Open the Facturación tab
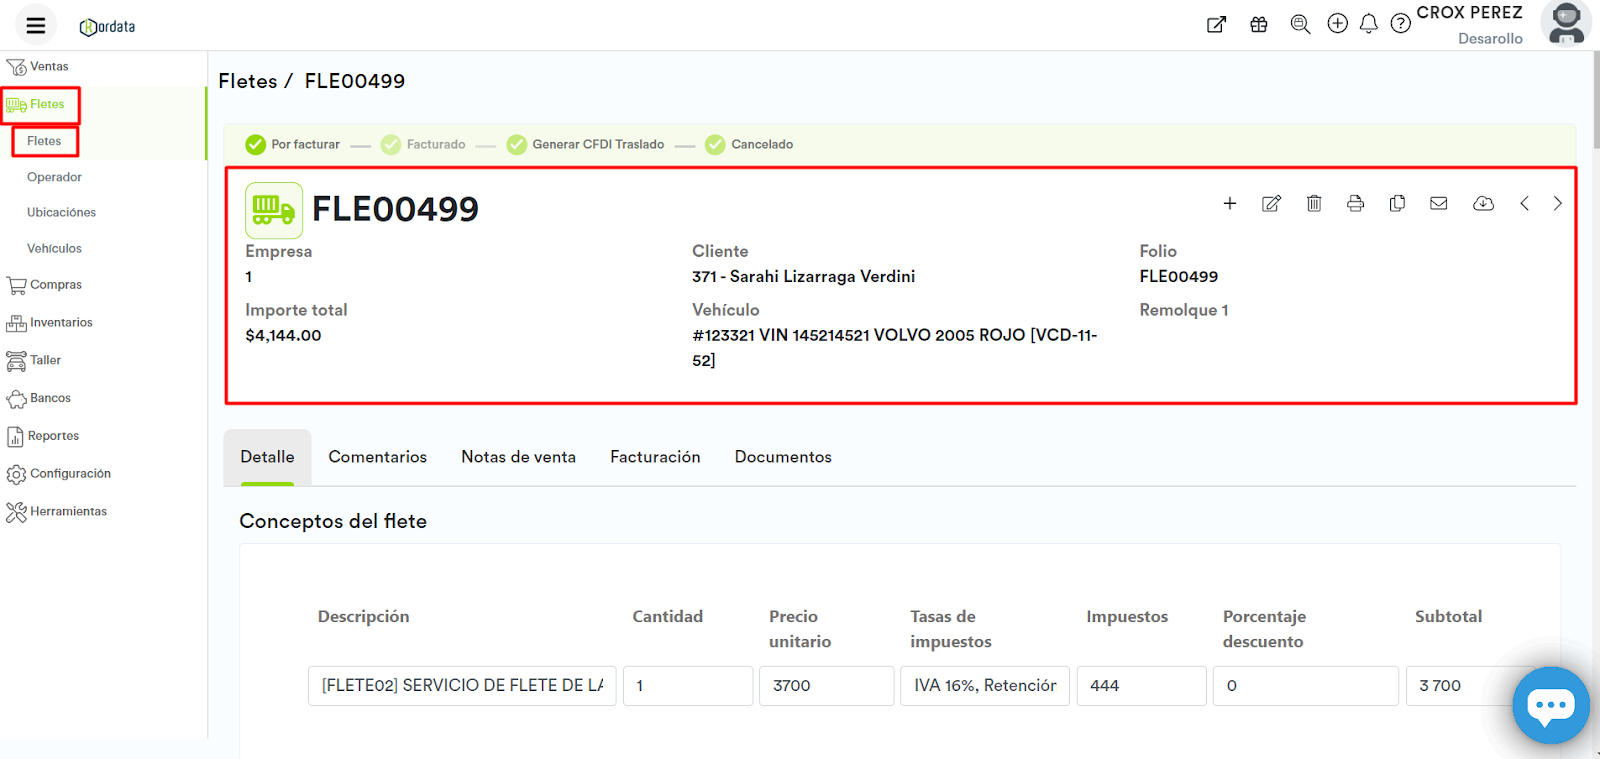Viewport: 1600px width, 759px height. [x=655, y=457]
